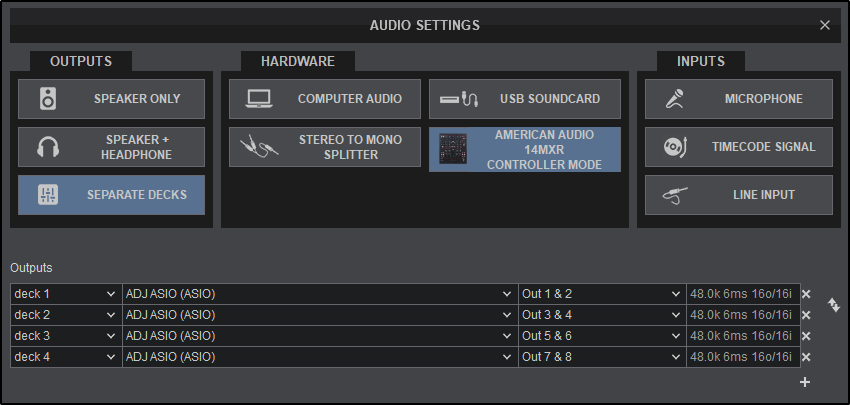
Task: Add a new output row with plus
Action: point(805,382)
